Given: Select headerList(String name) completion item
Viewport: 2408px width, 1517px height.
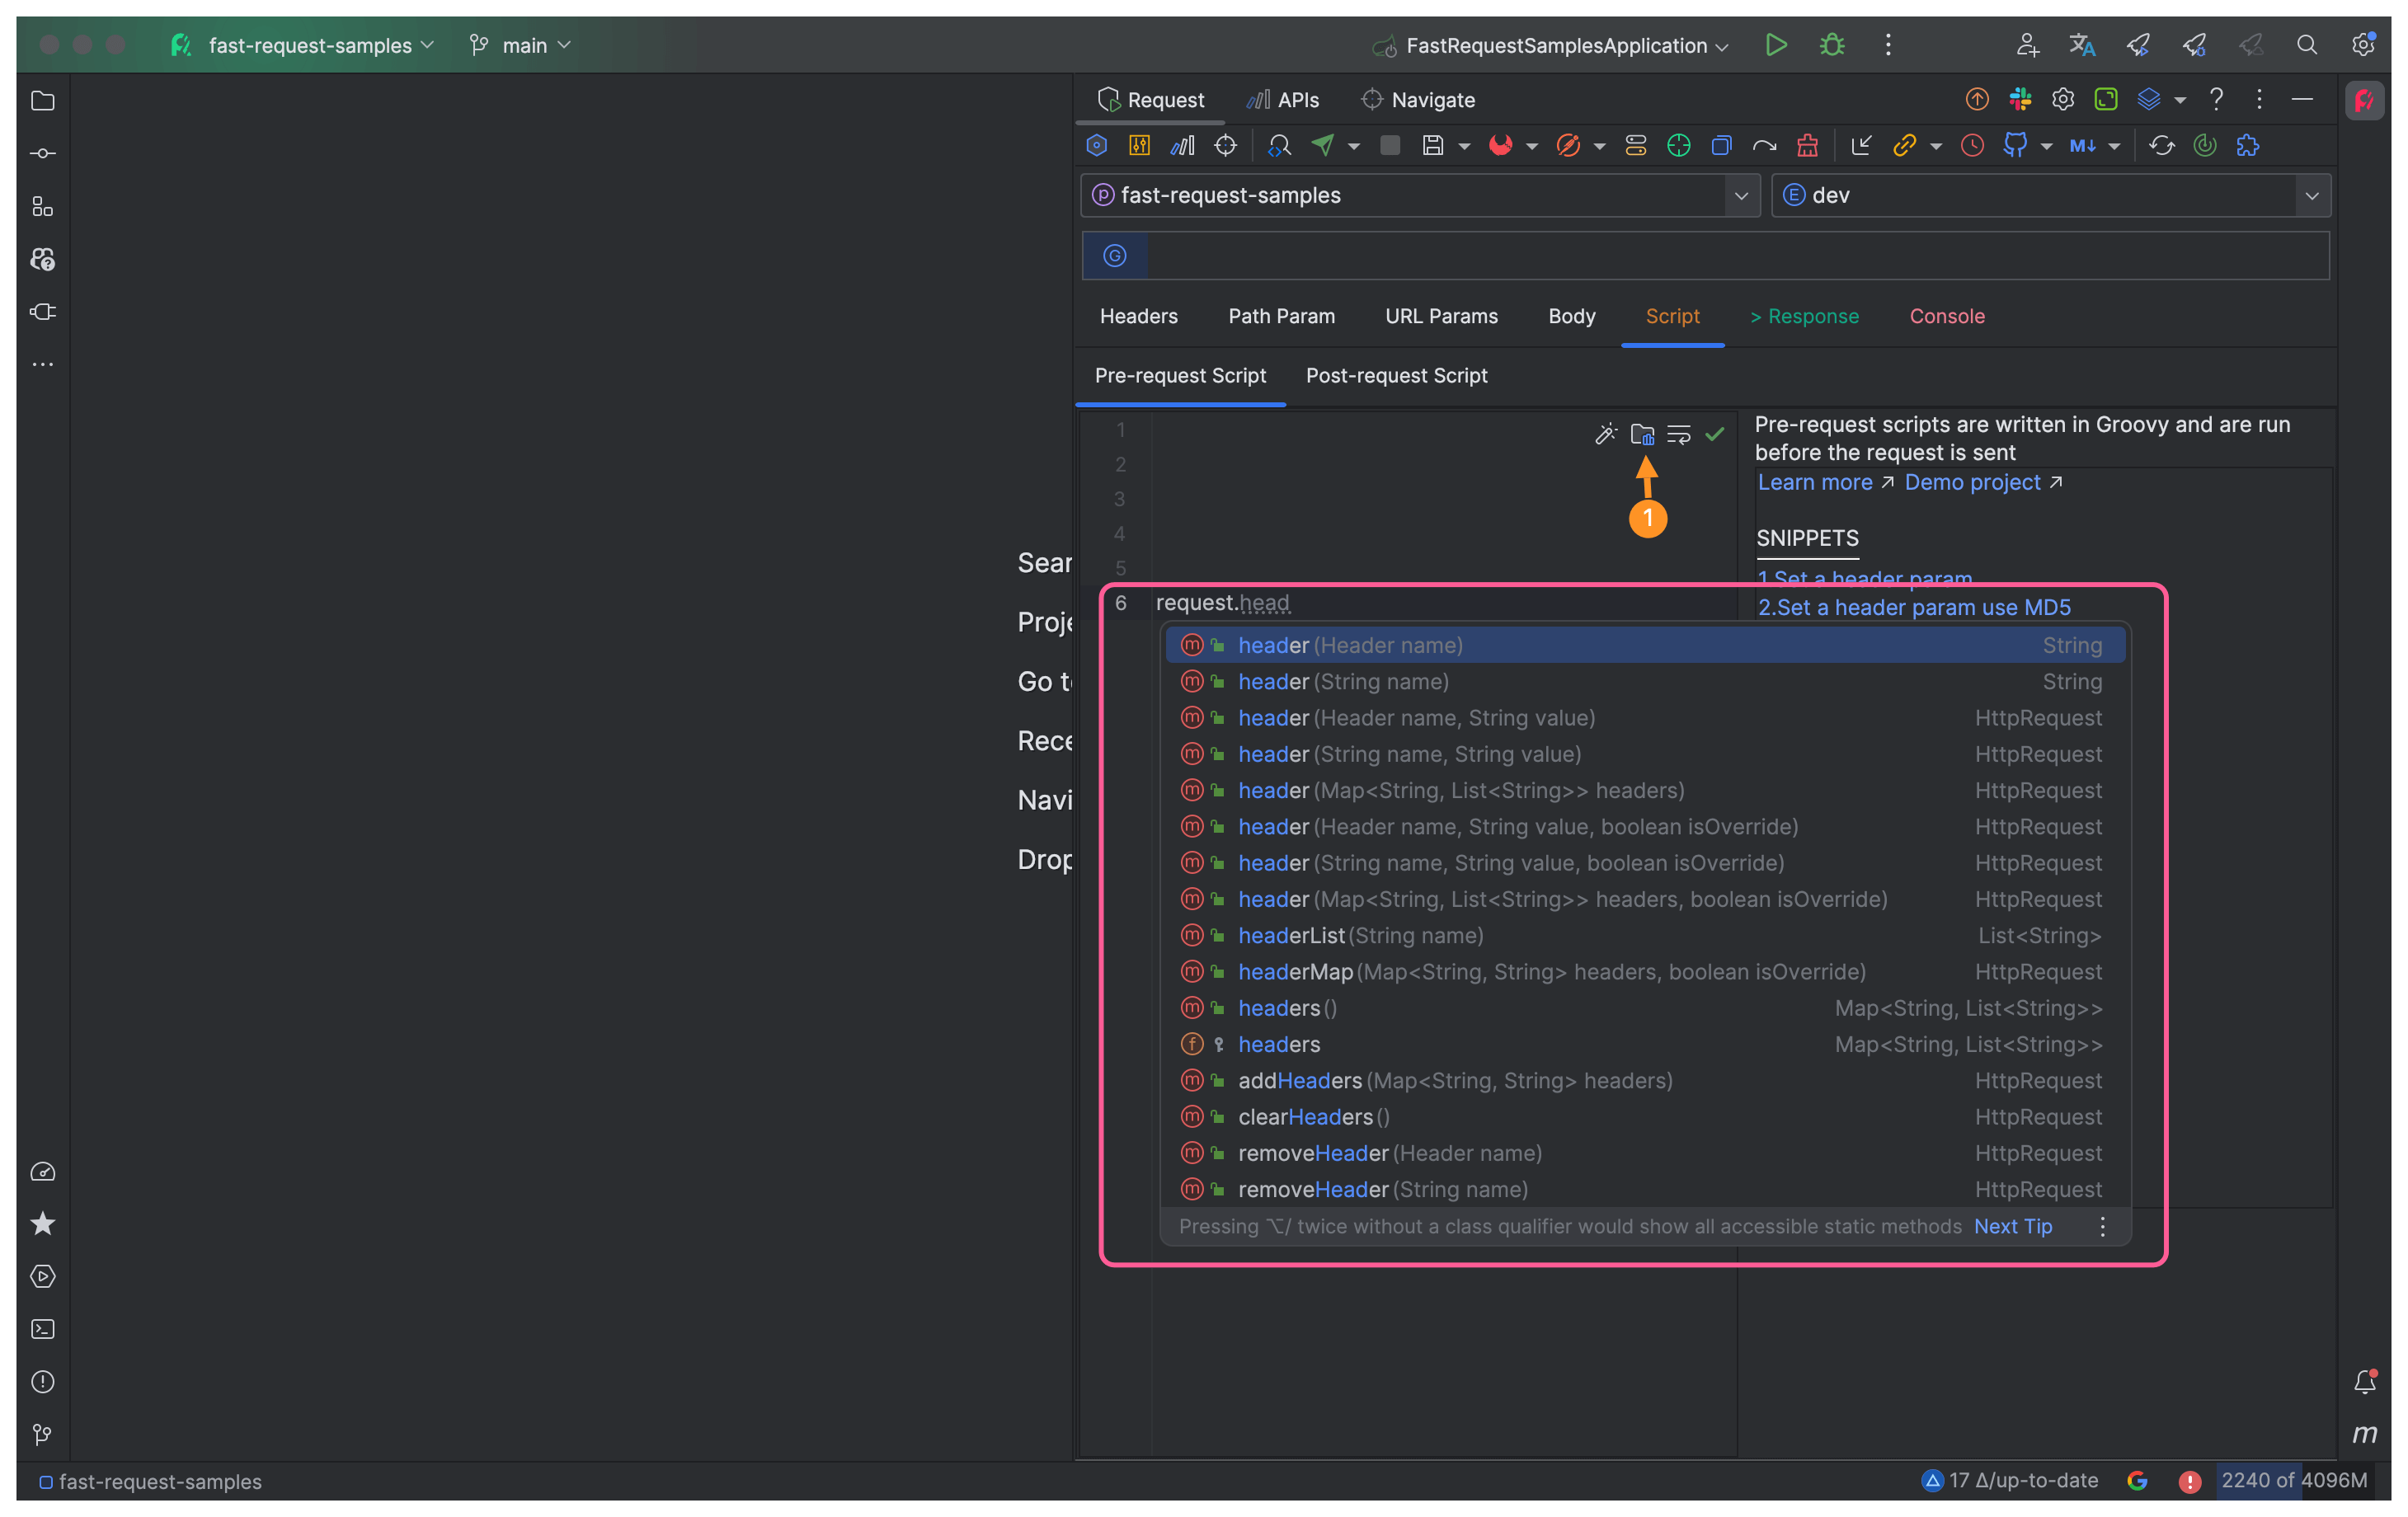Looking at the screenshot, I should pos(1360,935).
